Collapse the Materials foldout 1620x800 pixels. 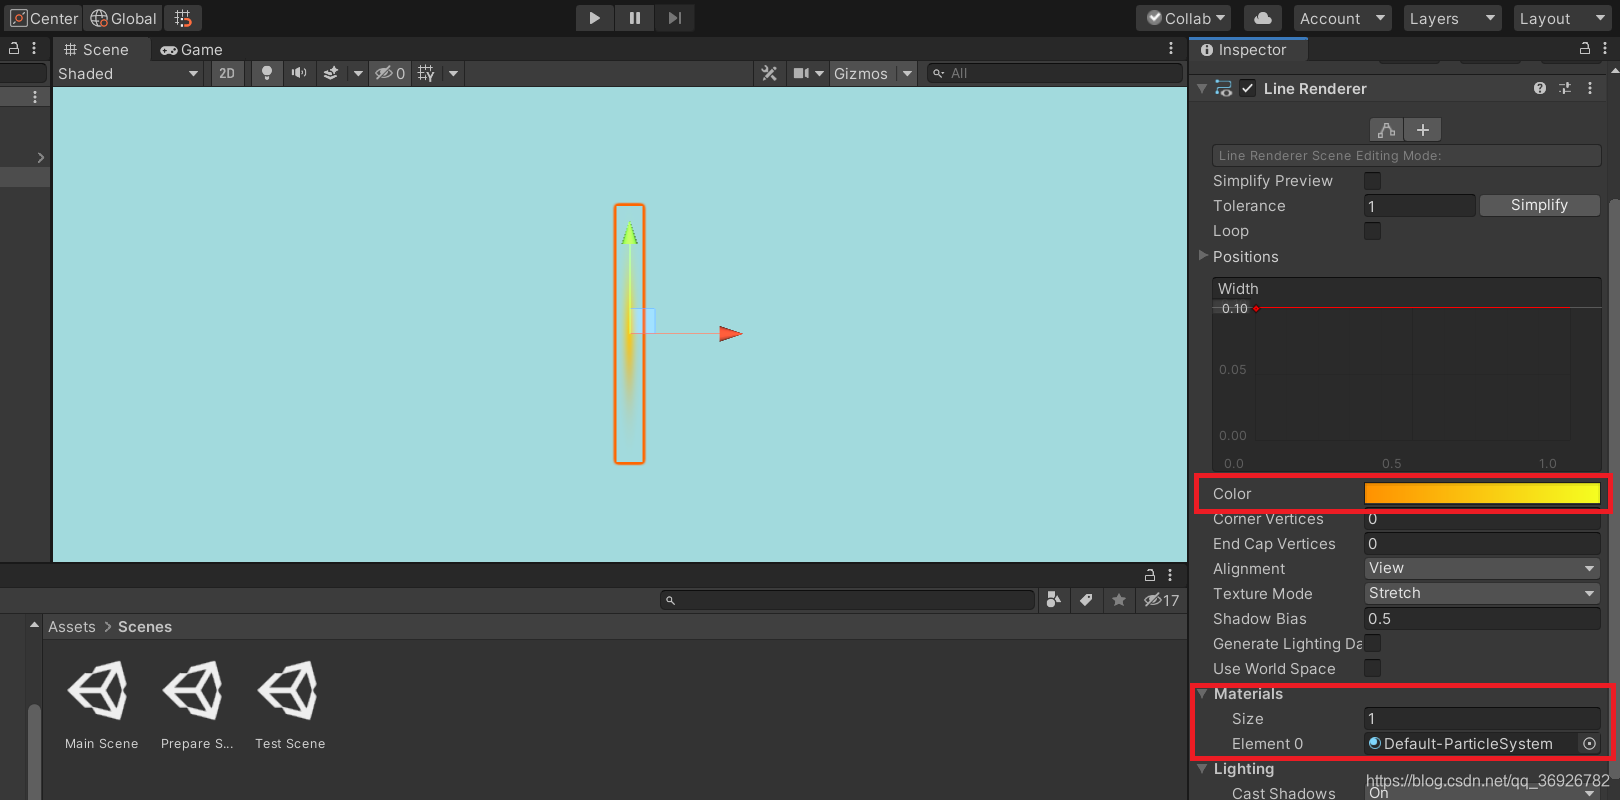coord(1202,694)
